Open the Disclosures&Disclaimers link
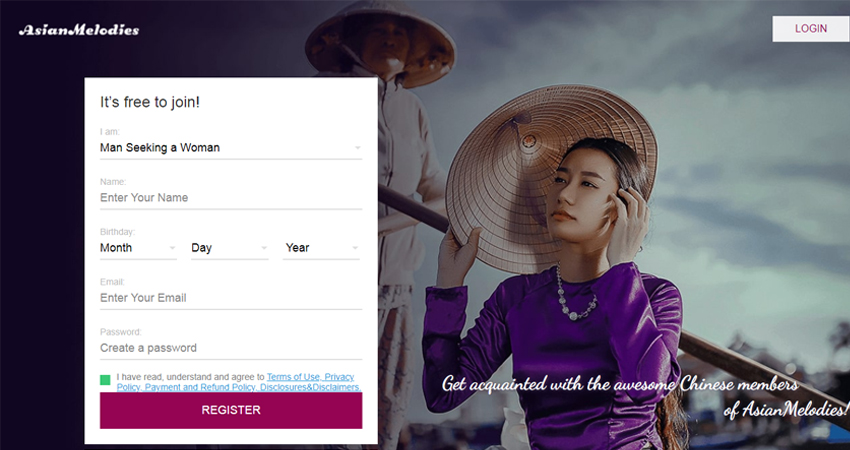The width and height of the screenshot is (850, 450). [310, 387]
